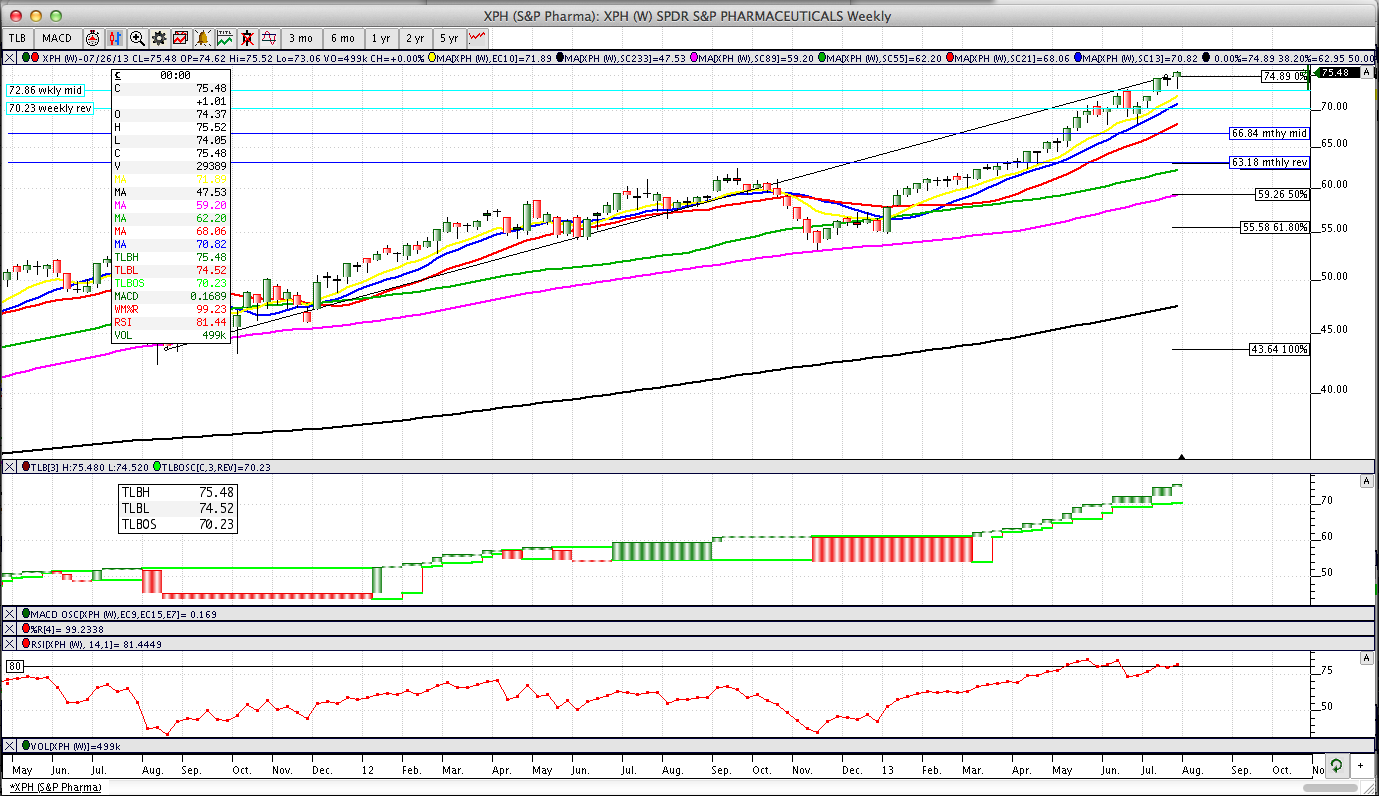Click the MACD 0.1689 row in data box
1379x796 pixels.
171,296
